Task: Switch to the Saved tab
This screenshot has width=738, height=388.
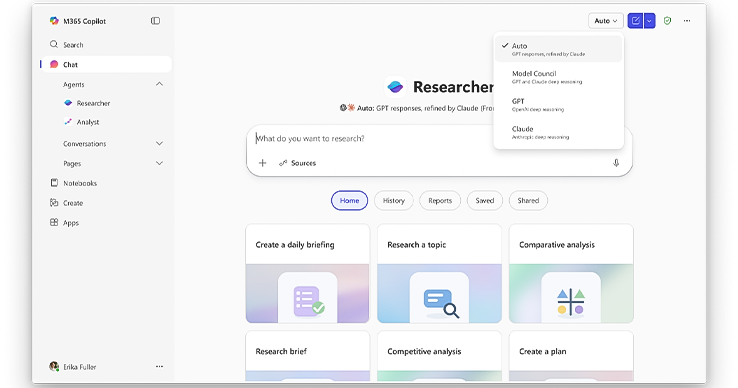Action: (x=485, y=201)
